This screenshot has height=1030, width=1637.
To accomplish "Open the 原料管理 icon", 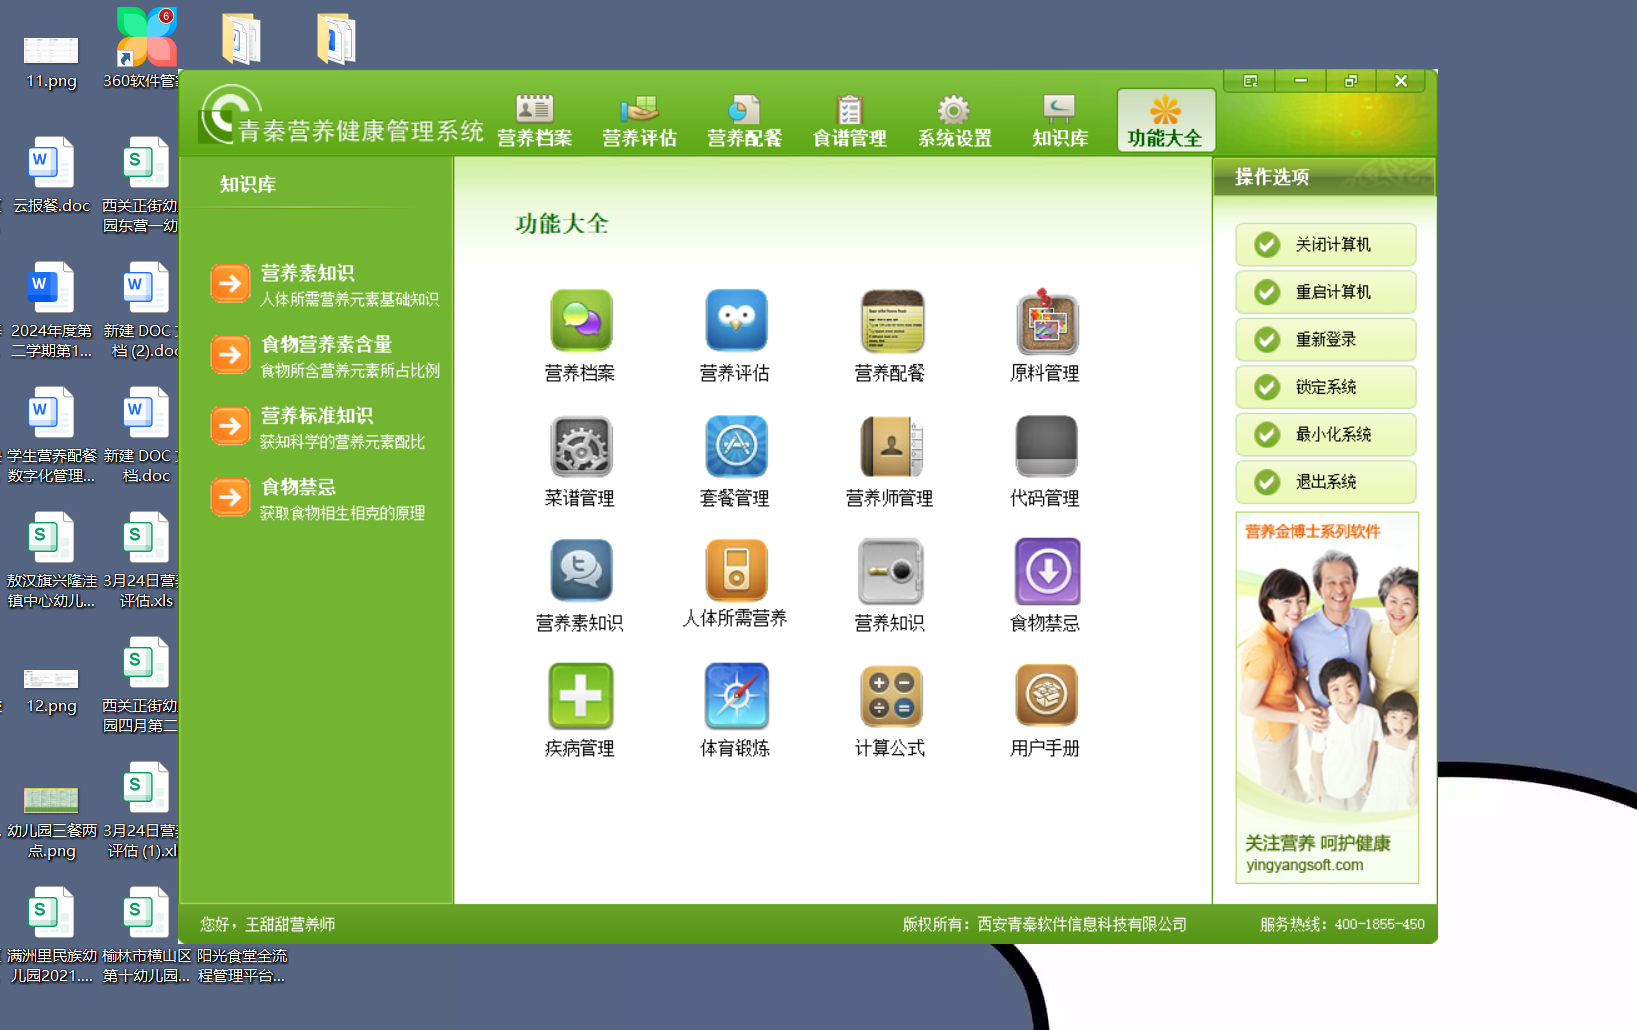I will point(1046,322).
